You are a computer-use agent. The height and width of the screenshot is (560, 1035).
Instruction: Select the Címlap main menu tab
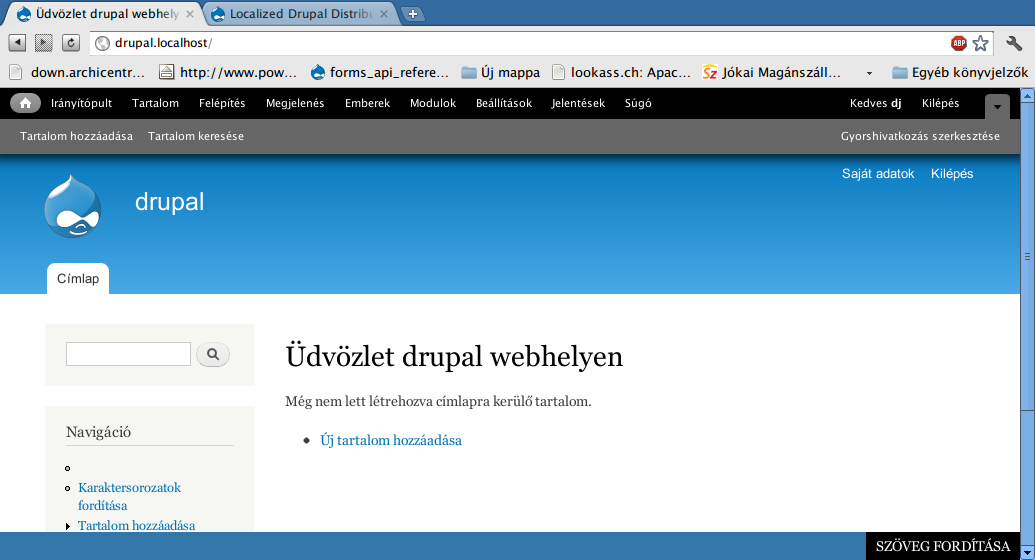click(78, 279)
